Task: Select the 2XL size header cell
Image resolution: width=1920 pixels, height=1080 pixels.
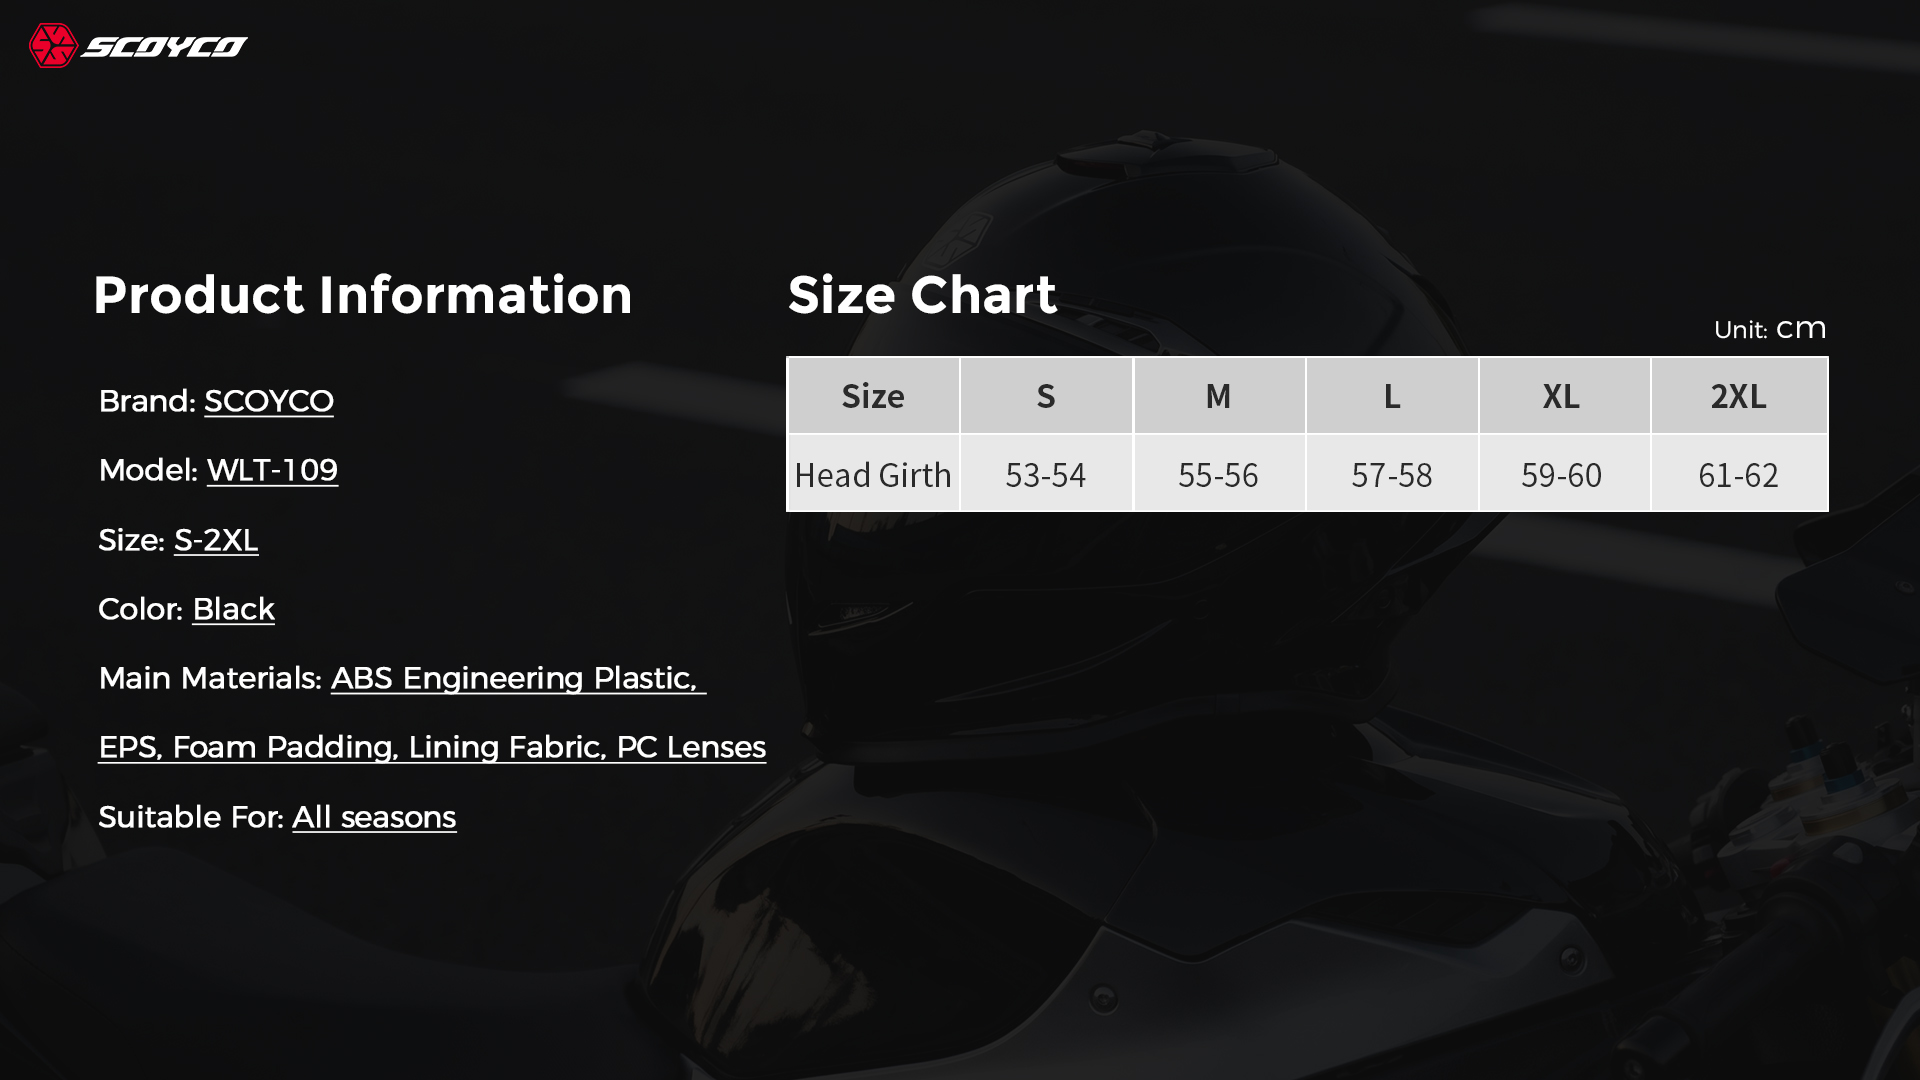Action: click(x=1739, y=396)
